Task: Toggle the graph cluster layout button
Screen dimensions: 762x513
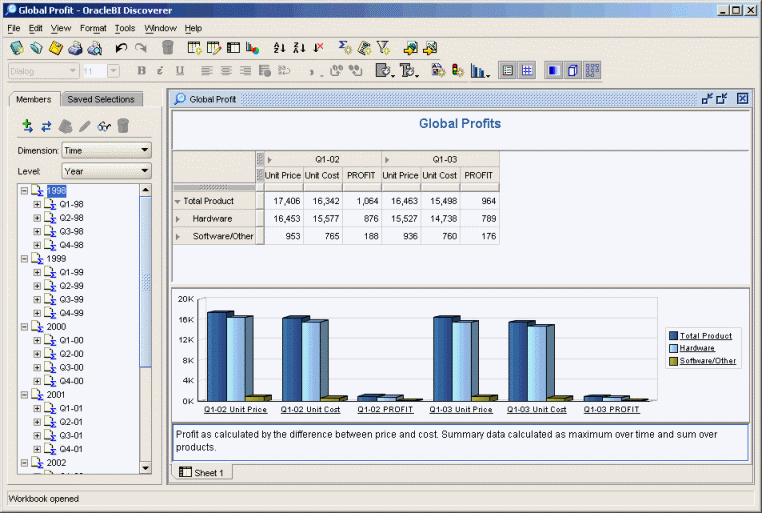Action: [x=592, y=71]
